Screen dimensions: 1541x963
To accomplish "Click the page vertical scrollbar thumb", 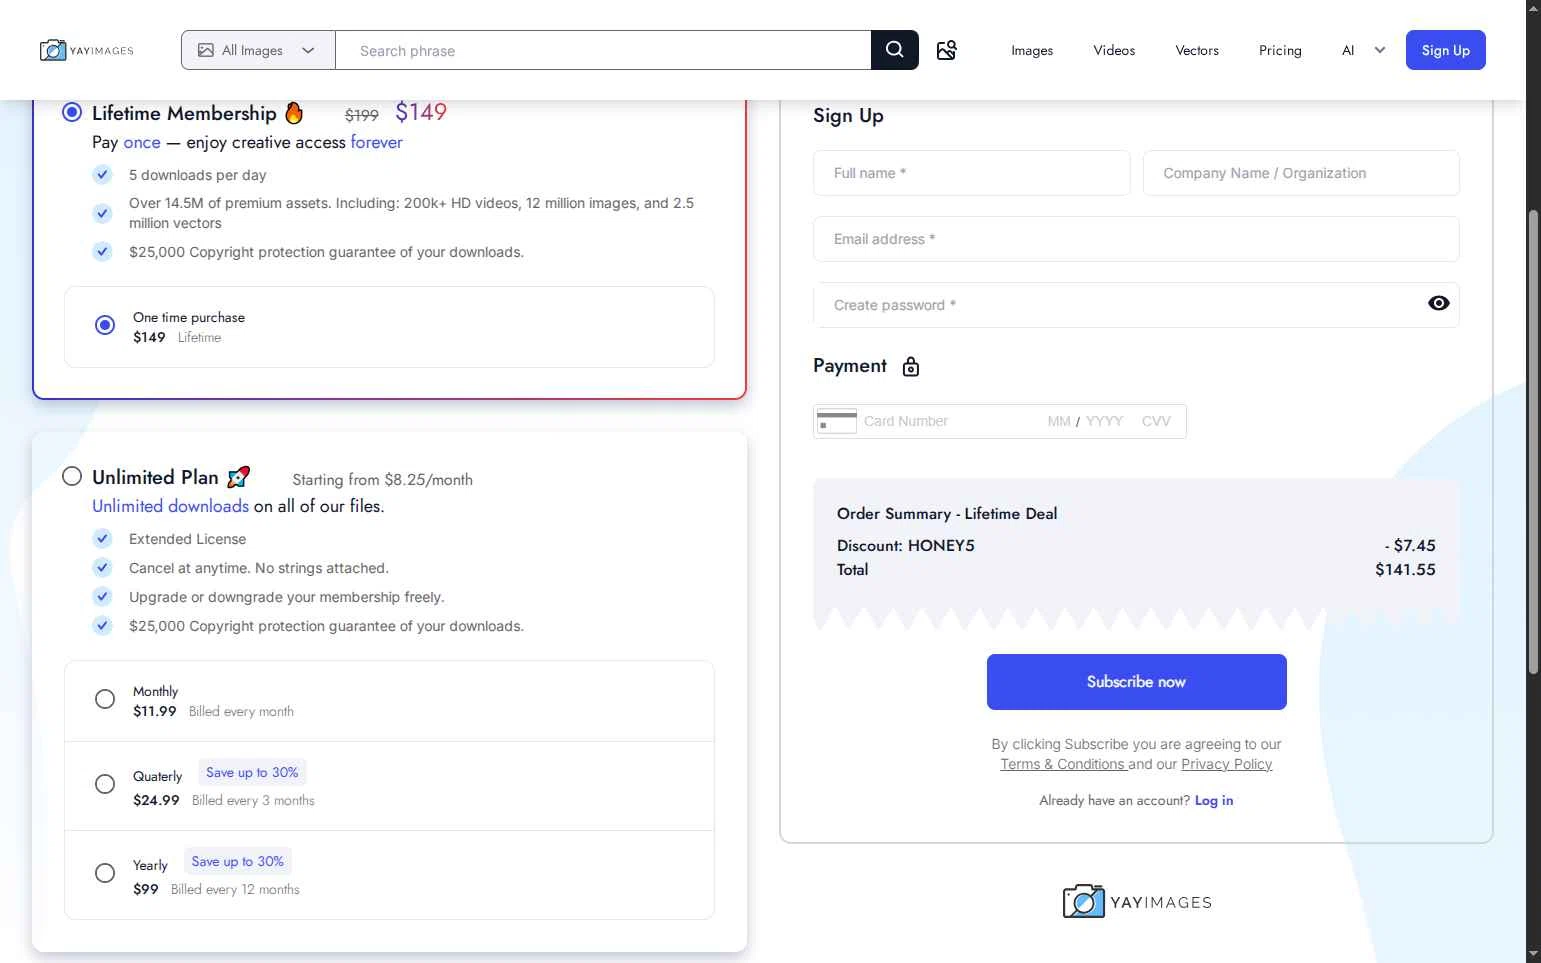I will [x=1533, y=442].
